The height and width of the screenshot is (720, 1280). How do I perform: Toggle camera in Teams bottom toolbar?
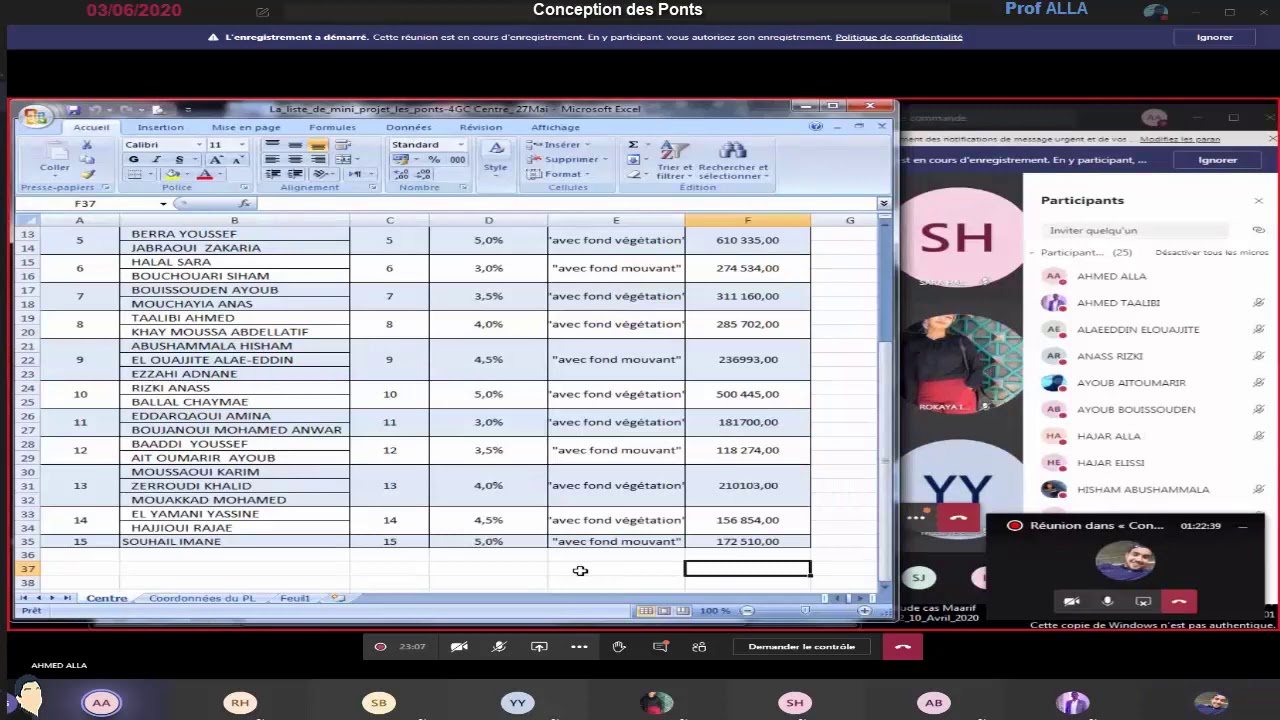coord(459,647)
